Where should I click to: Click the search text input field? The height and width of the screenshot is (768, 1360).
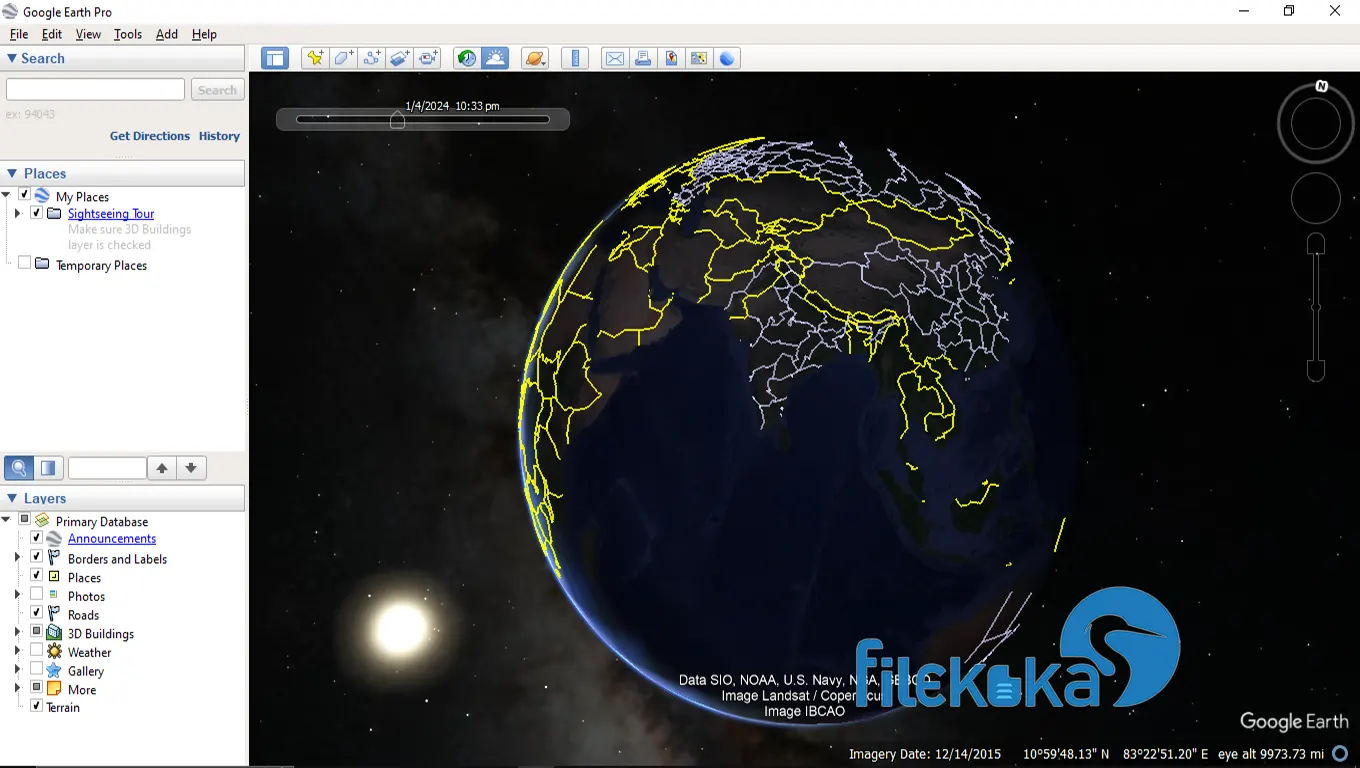point(95,90)
